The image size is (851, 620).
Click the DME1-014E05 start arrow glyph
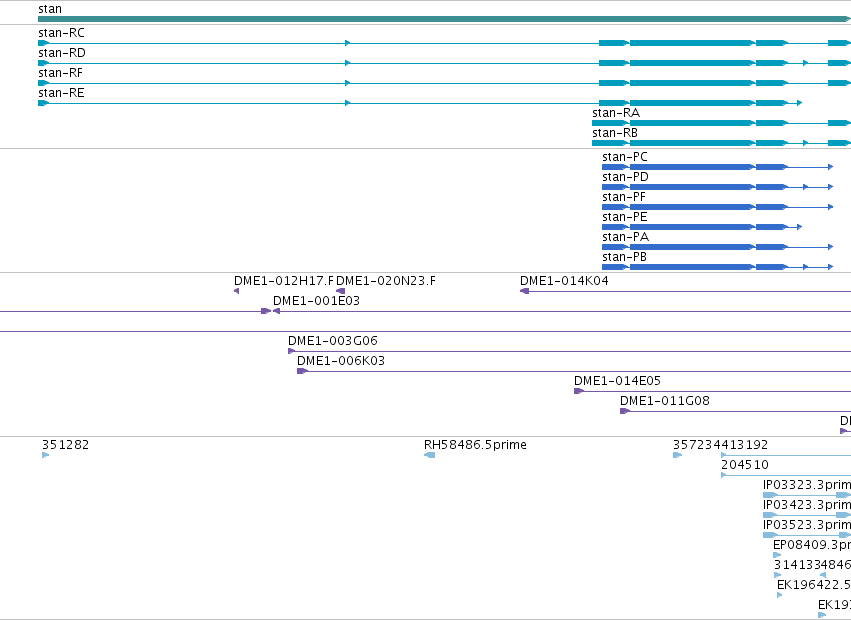[x=579, y=391]
